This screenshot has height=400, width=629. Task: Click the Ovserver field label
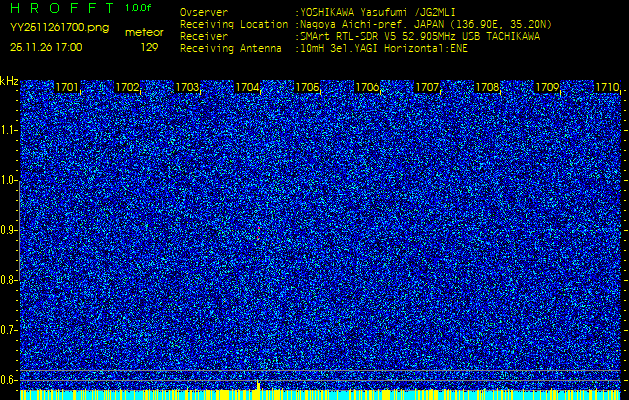point(204,12)
